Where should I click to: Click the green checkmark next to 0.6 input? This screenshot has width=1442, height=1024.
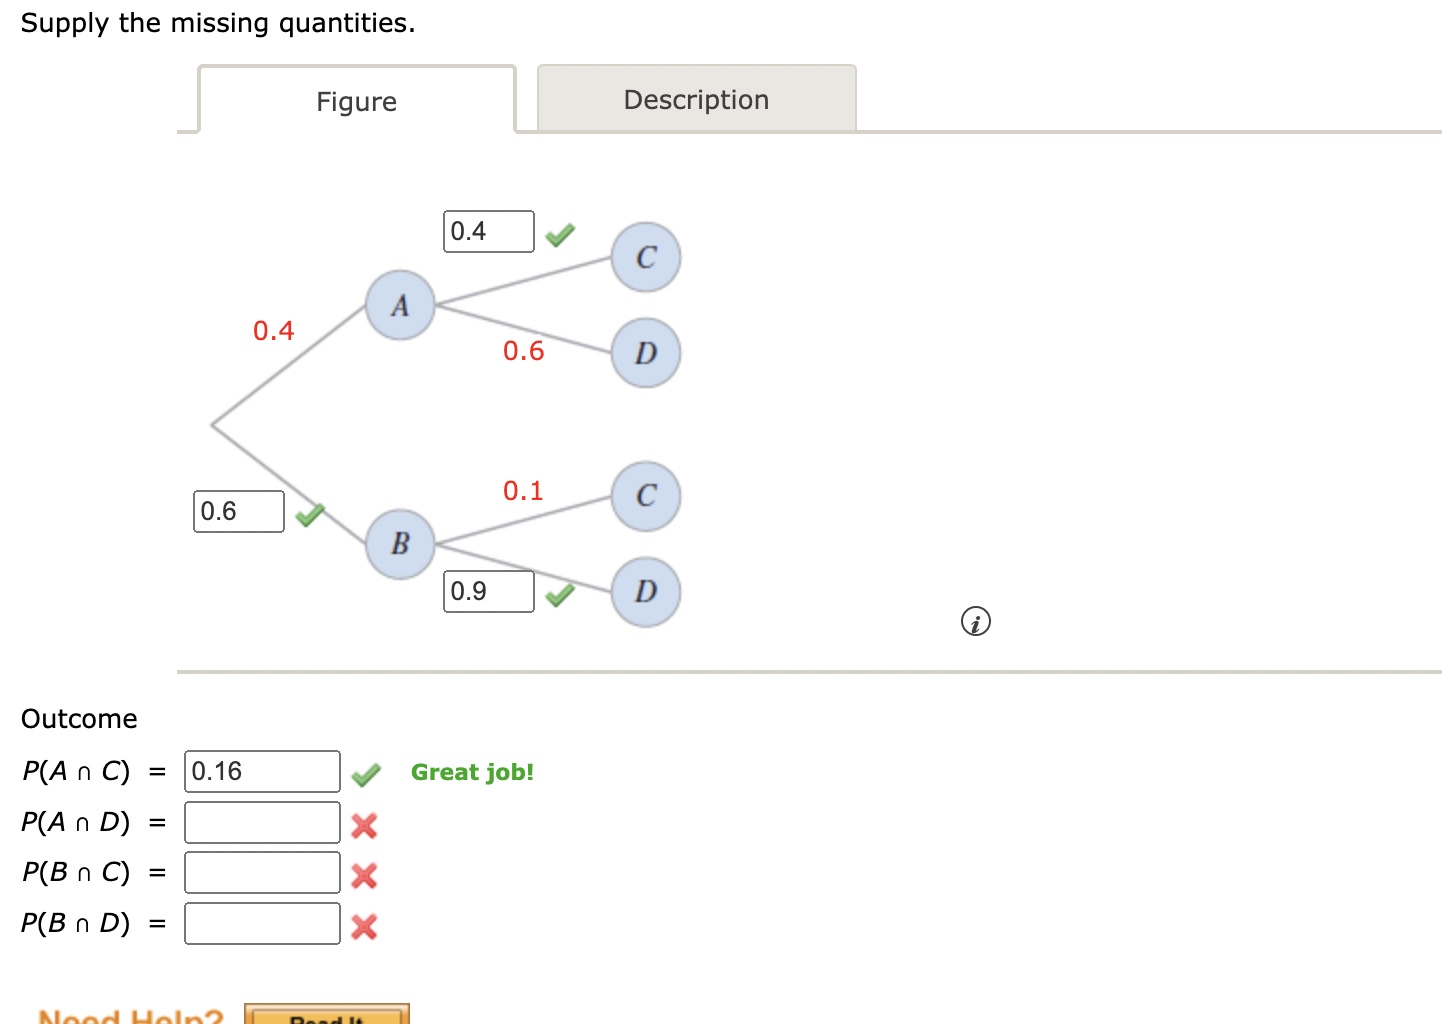[310, 514]
